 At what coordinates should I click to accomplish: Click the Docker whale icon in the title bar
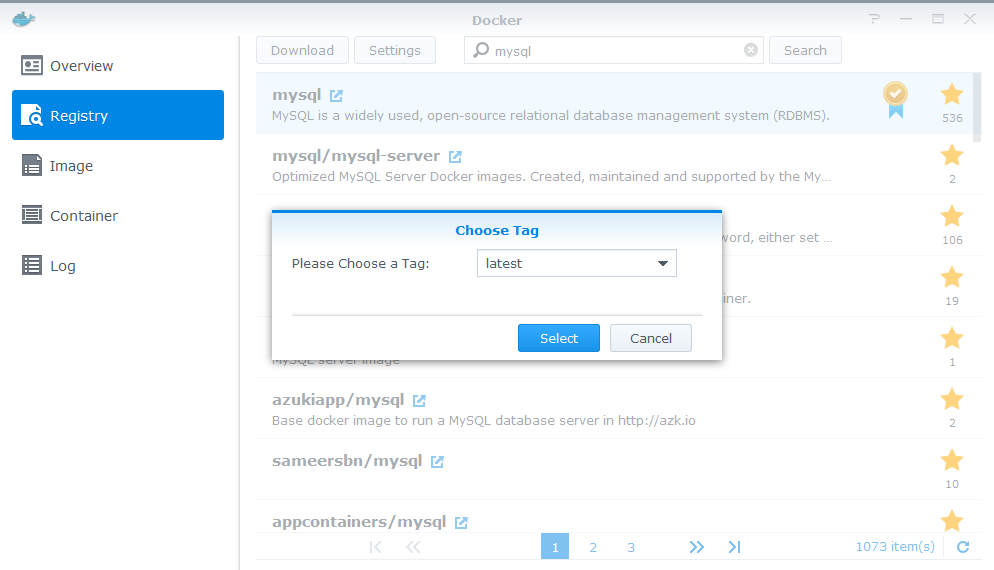tap(23, 19)
